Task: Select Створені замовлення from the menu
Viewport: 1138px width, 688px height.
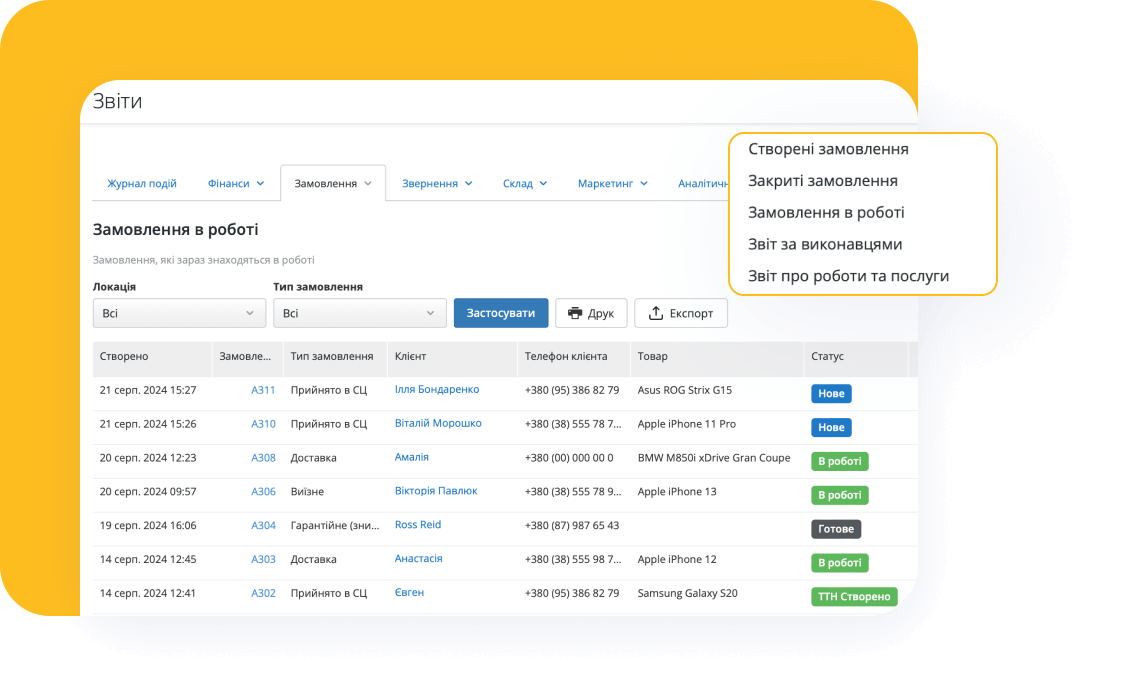Action: click(828, 149)
